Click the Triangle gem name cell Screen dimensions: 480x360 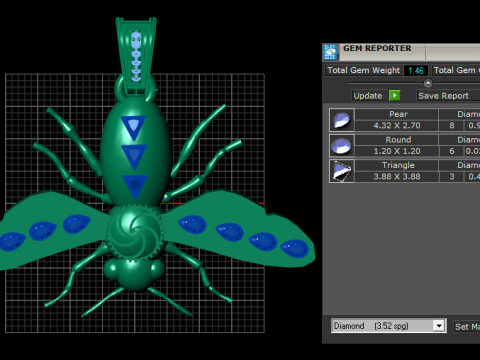(397, 165)
